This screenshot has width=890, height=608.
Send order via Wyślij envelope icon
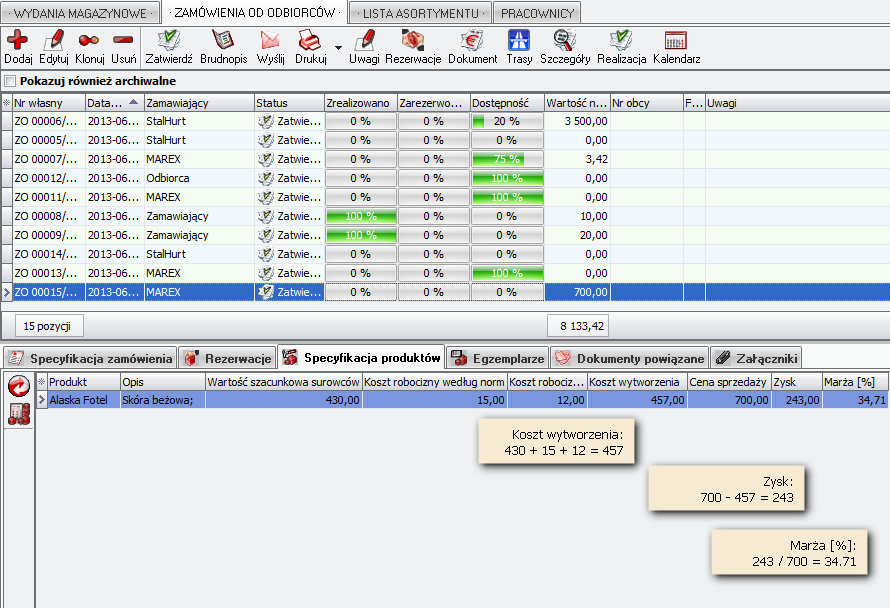[x=270, y=41]
